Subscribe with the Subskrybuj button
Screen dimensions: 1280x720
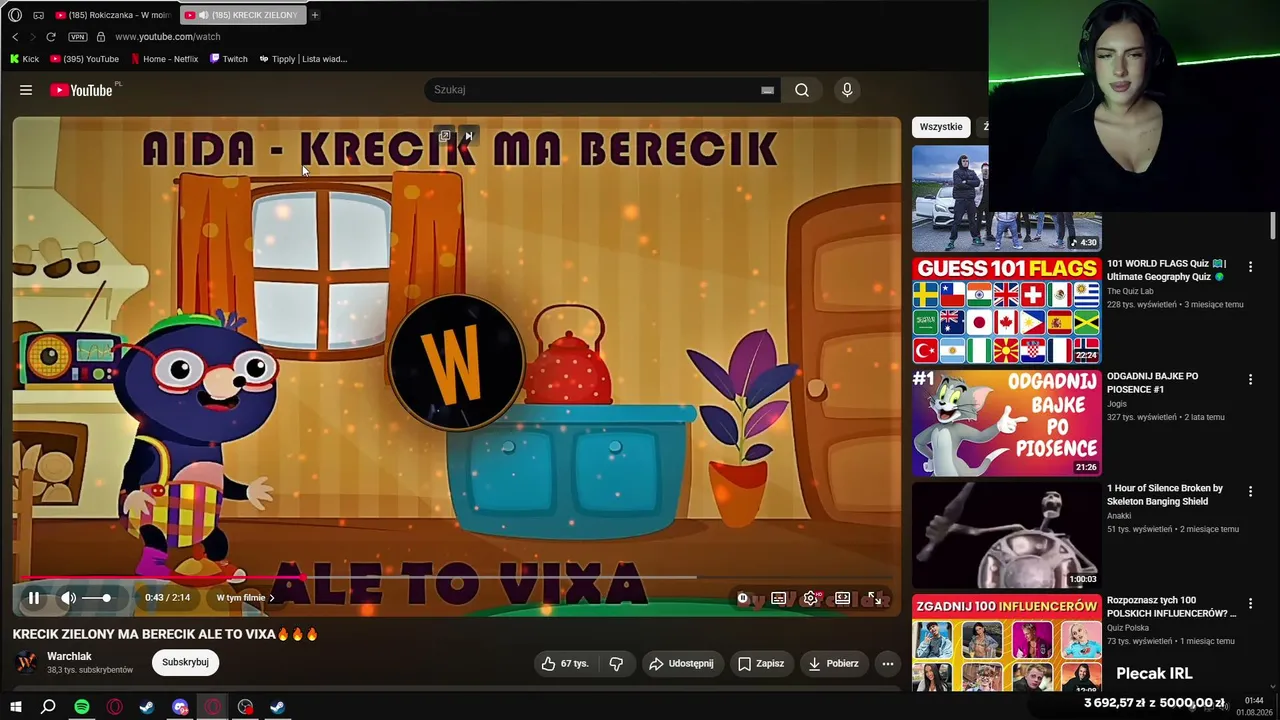click(185, 662)
